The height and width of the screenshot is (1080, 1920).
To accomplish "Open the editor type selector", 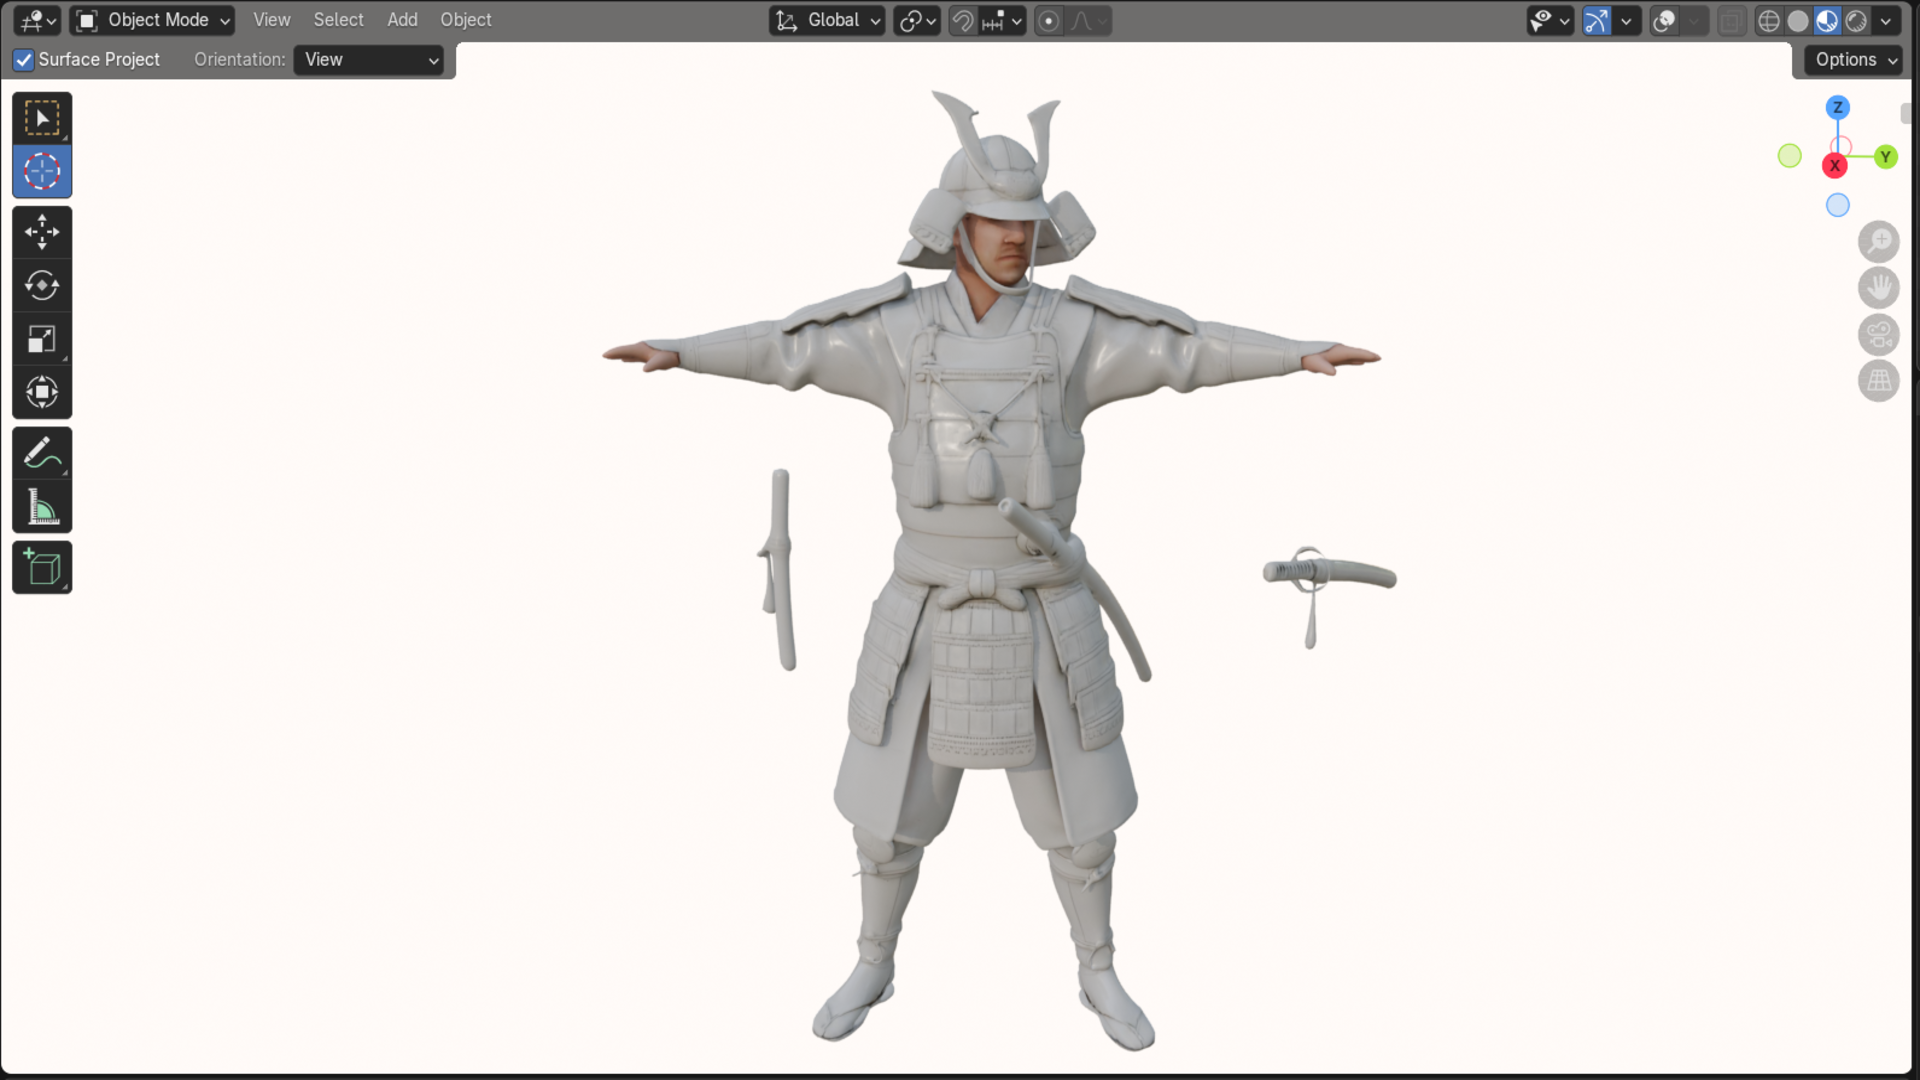I will point(38,20).
